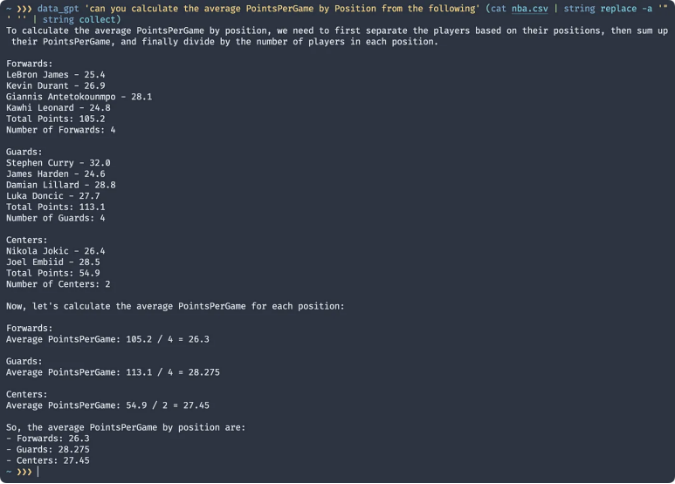
Task: Click the Kawhi Leonard - 24.8 line
Action: pyautogui.click(x=58, y=108)
